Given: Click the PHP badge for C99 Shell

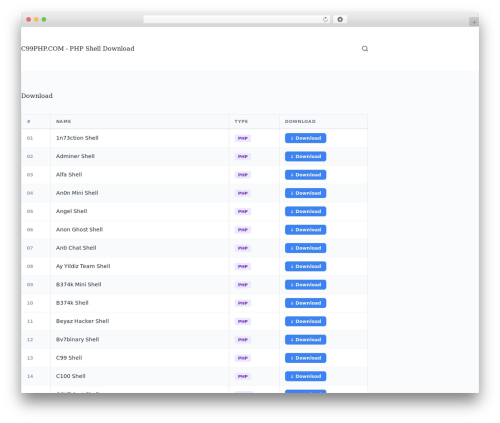Looking at the screenshot, I should (243, 358).
